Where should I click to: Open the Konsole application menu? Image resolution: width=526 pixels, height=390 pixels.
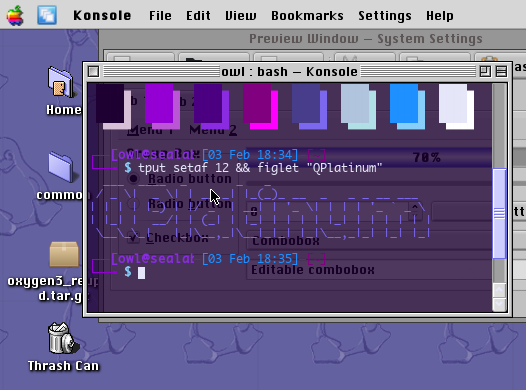102,16
